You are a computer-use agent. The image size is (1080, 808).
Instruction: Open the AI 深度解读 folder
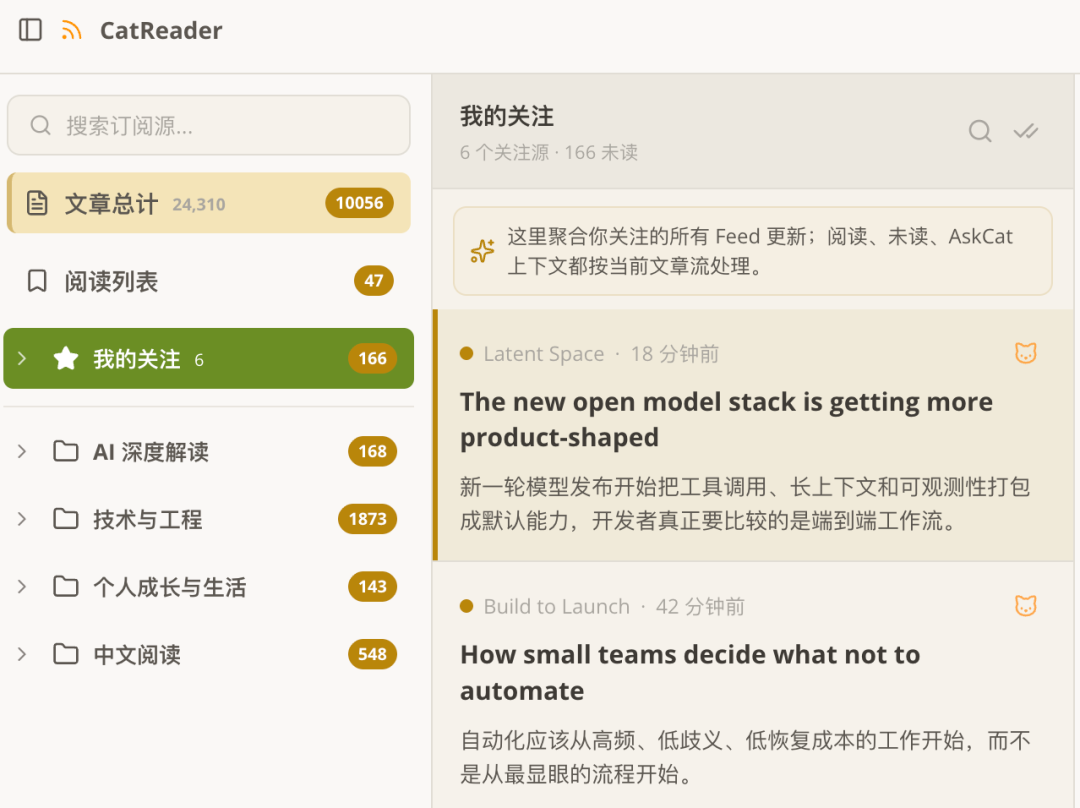point(209,452)
